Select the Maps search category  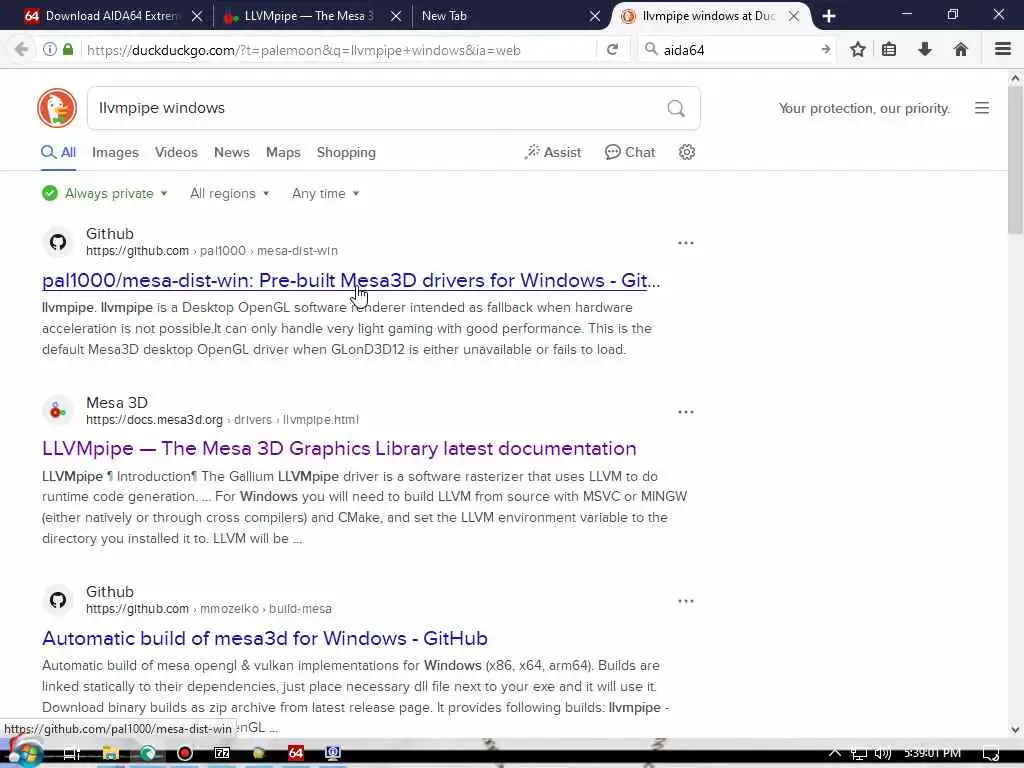[x=283, y=152]
